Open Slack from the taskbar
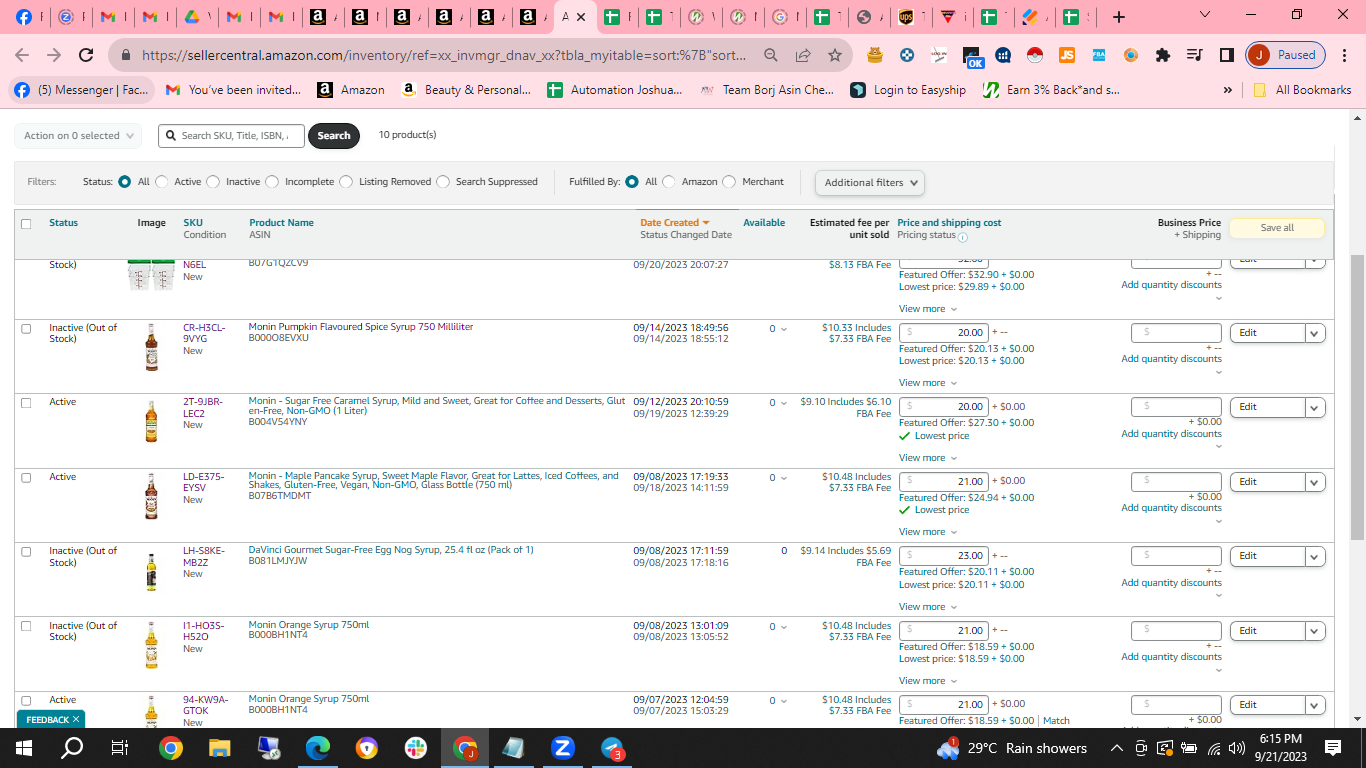 click(x=416, y=748)
